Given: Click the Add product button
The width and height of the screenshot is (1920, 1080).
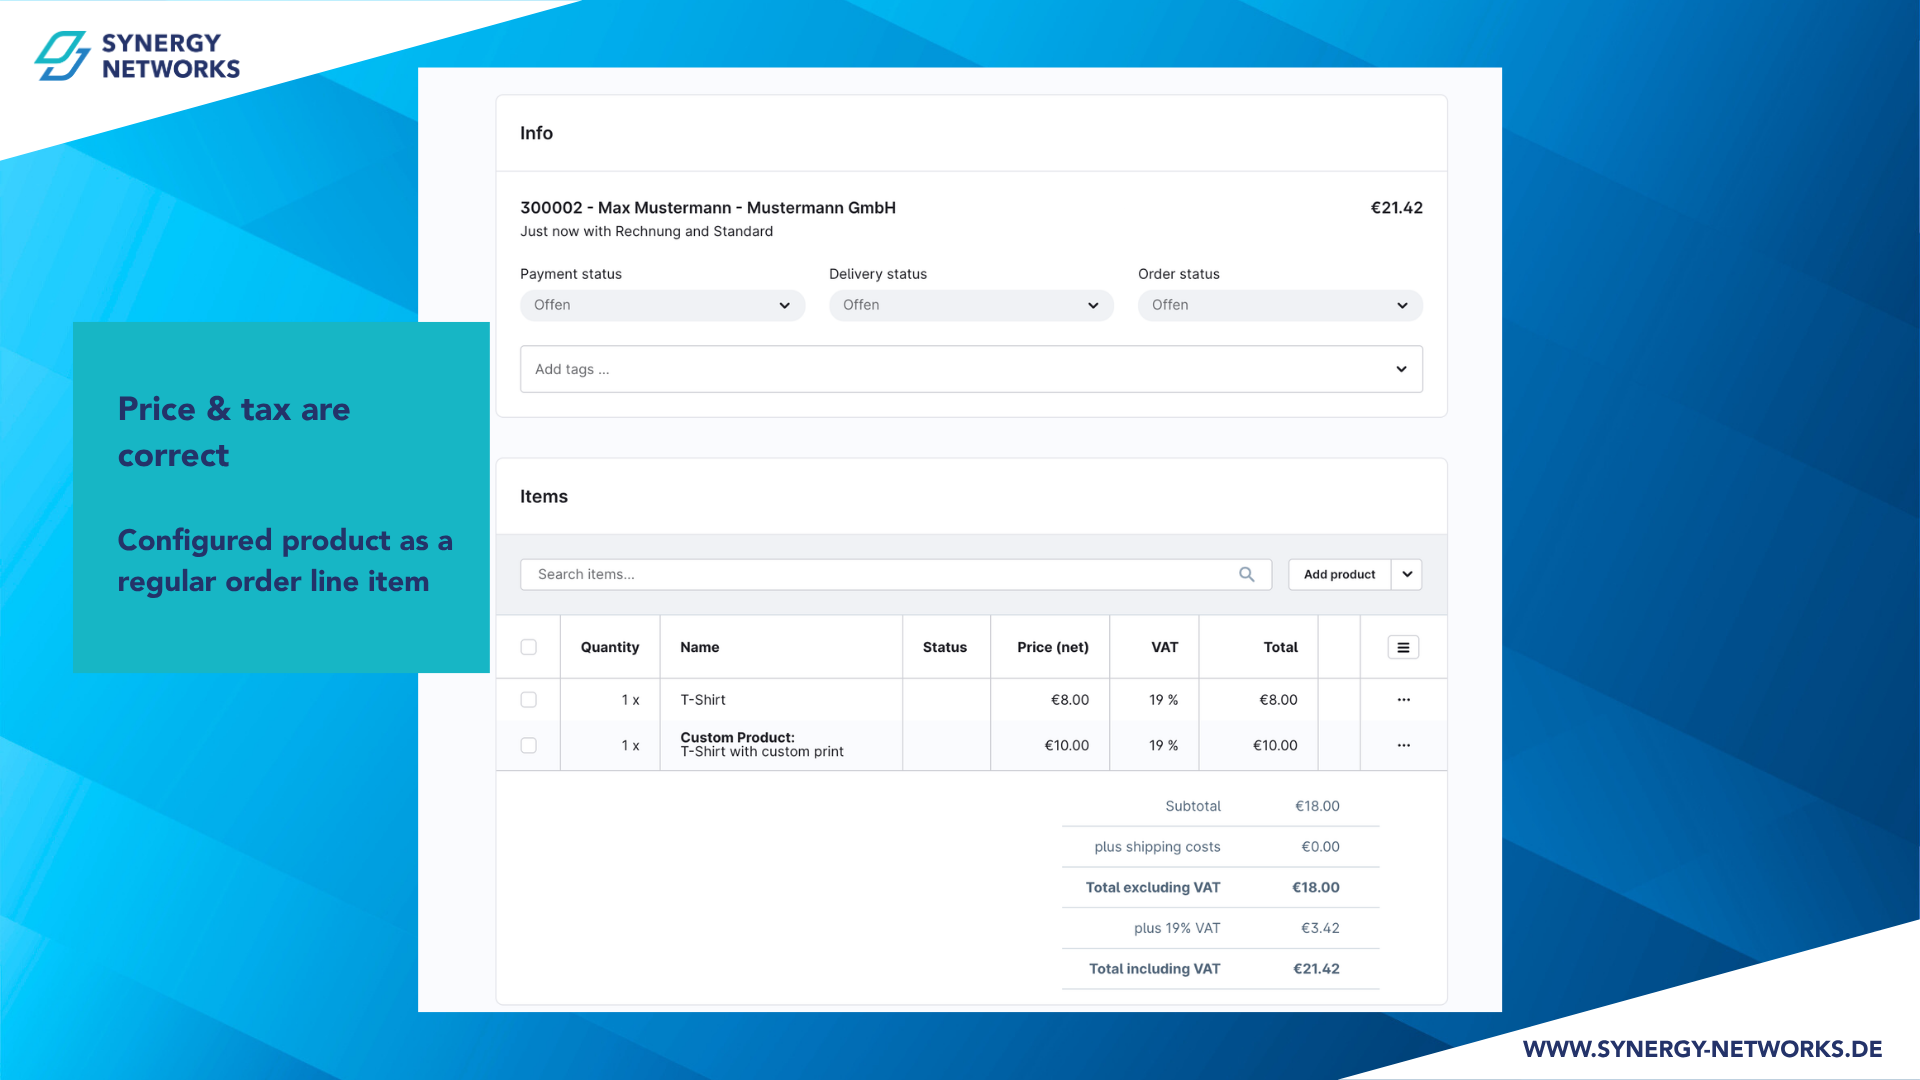Looking at the screenshot, I should click(1339, 574).
